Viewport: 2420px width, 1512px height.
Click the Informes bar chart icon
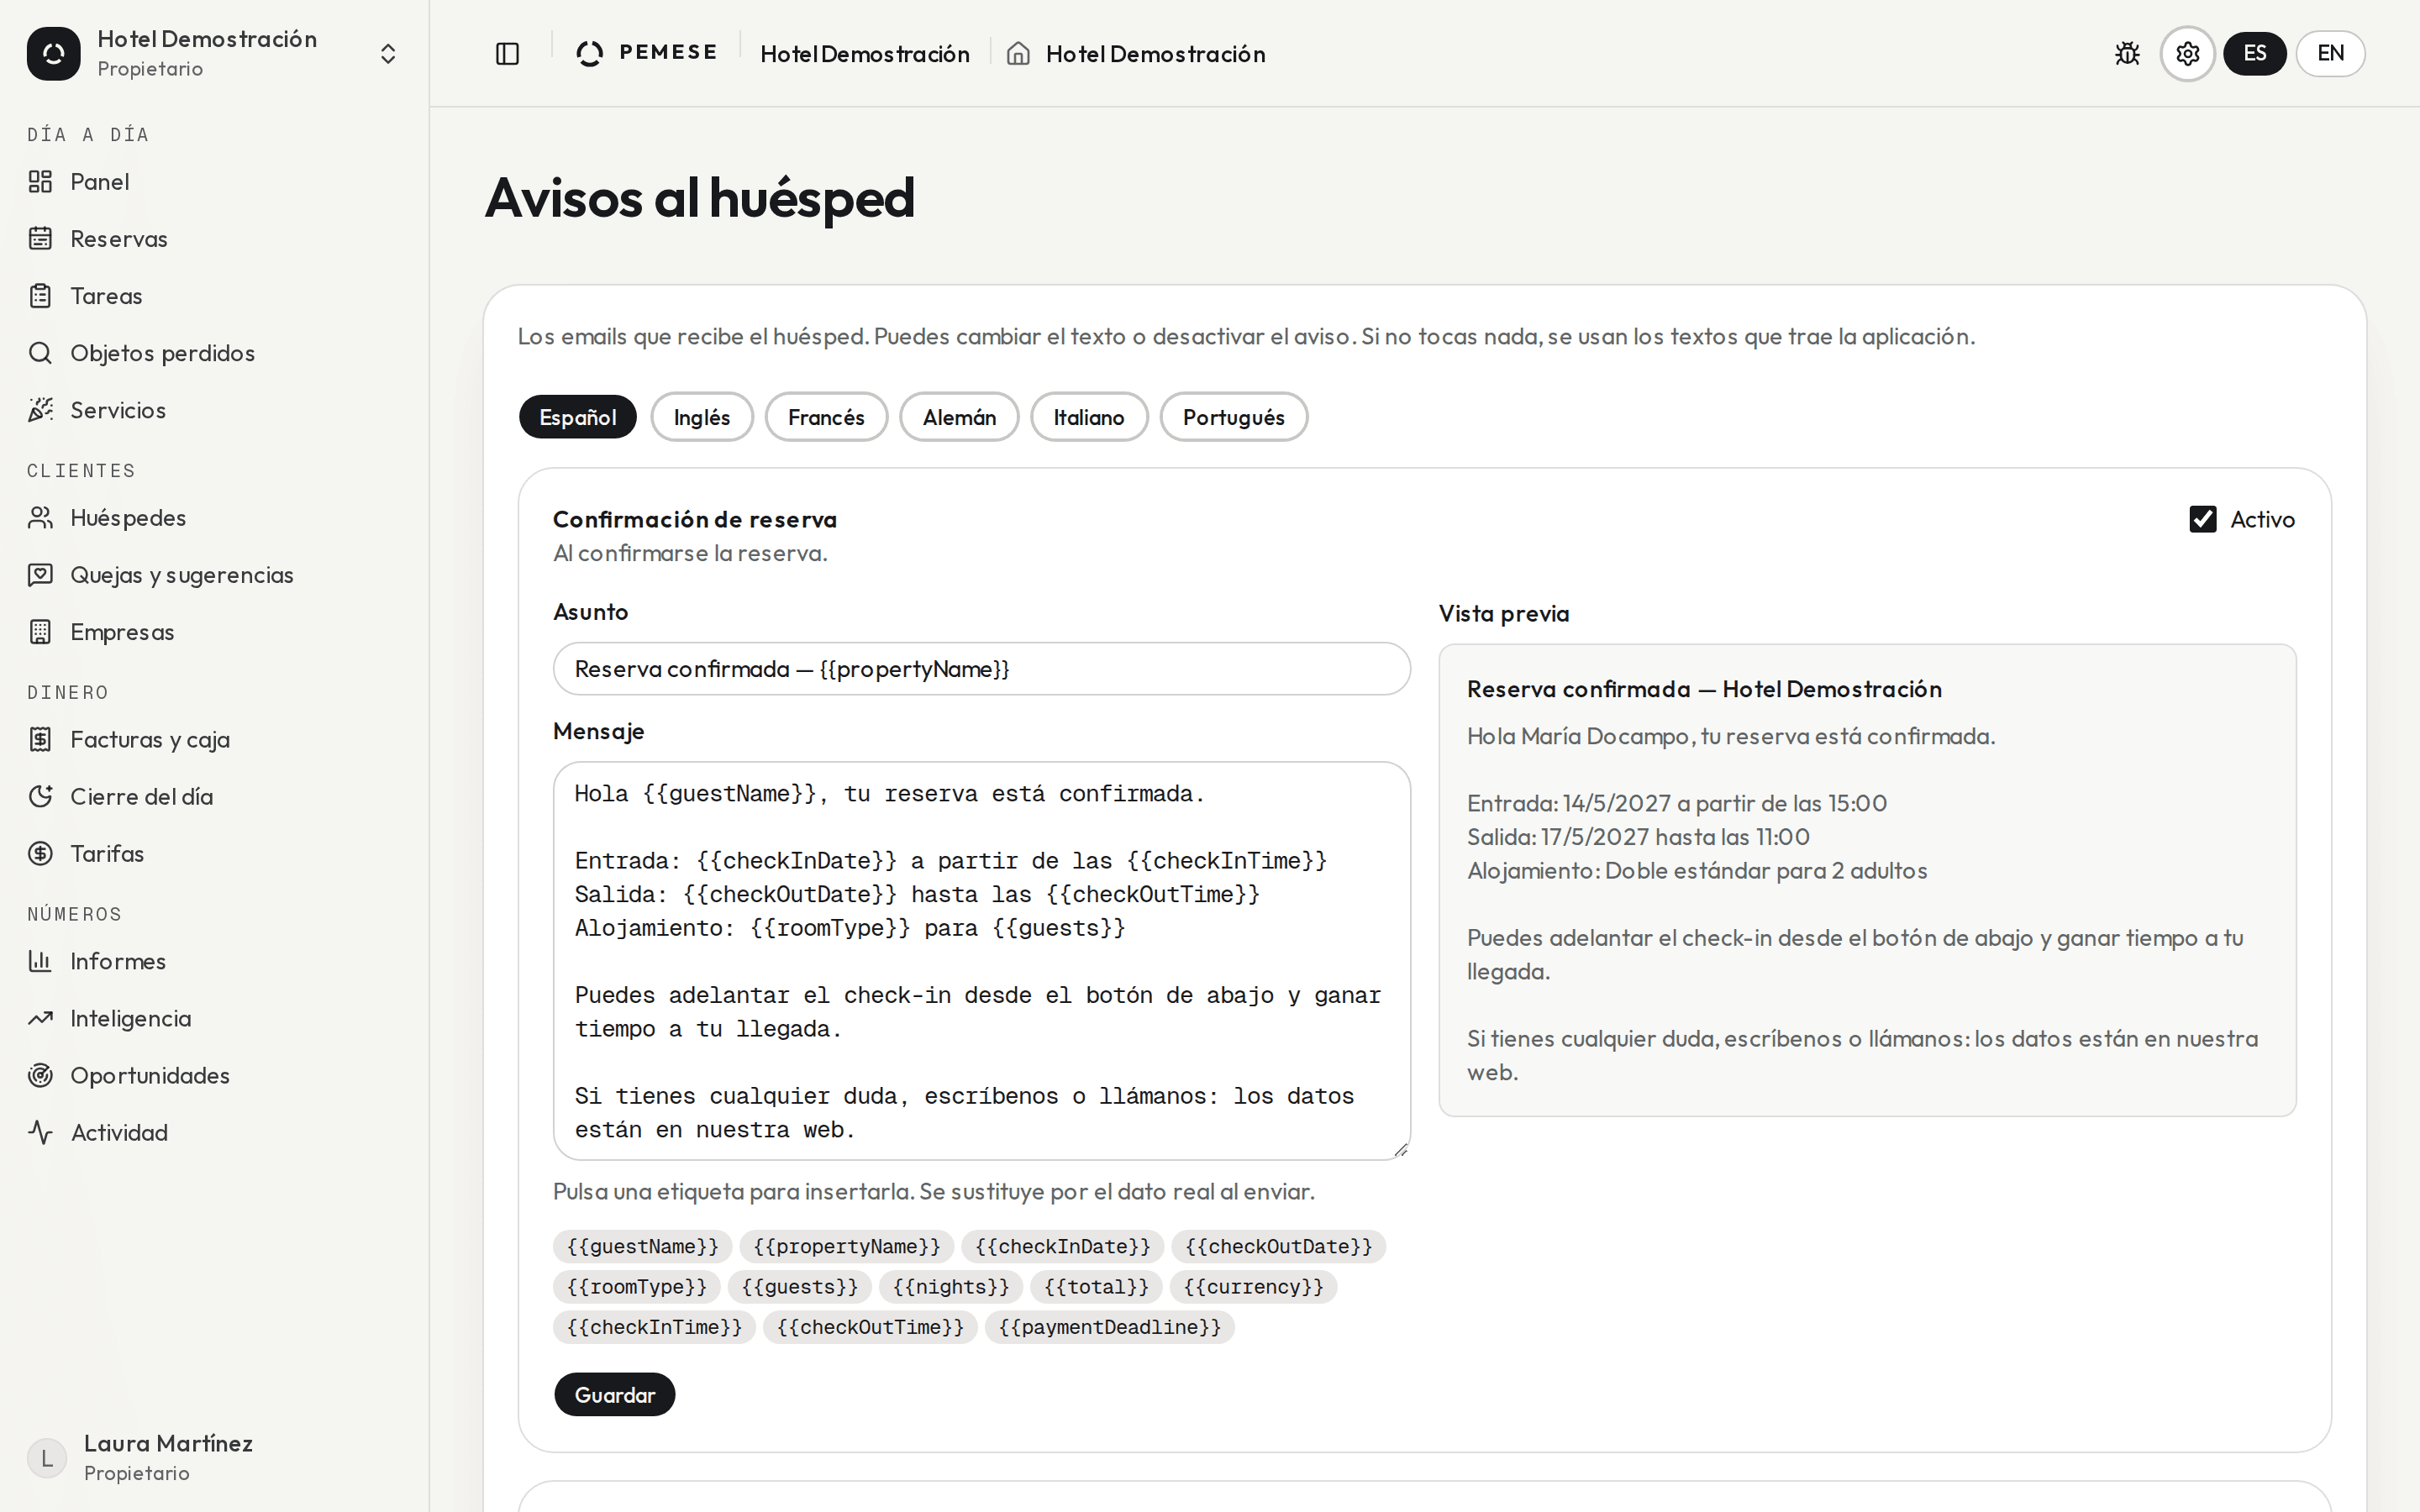pos(40,960)
